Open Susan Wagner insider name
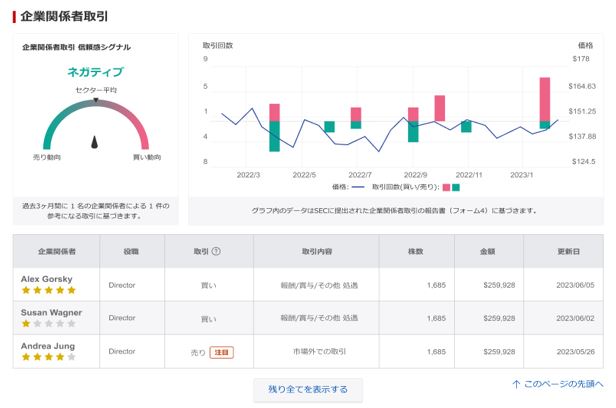This screenshot has width=616, height=408. pyautogui.click(x=51, y=312)
